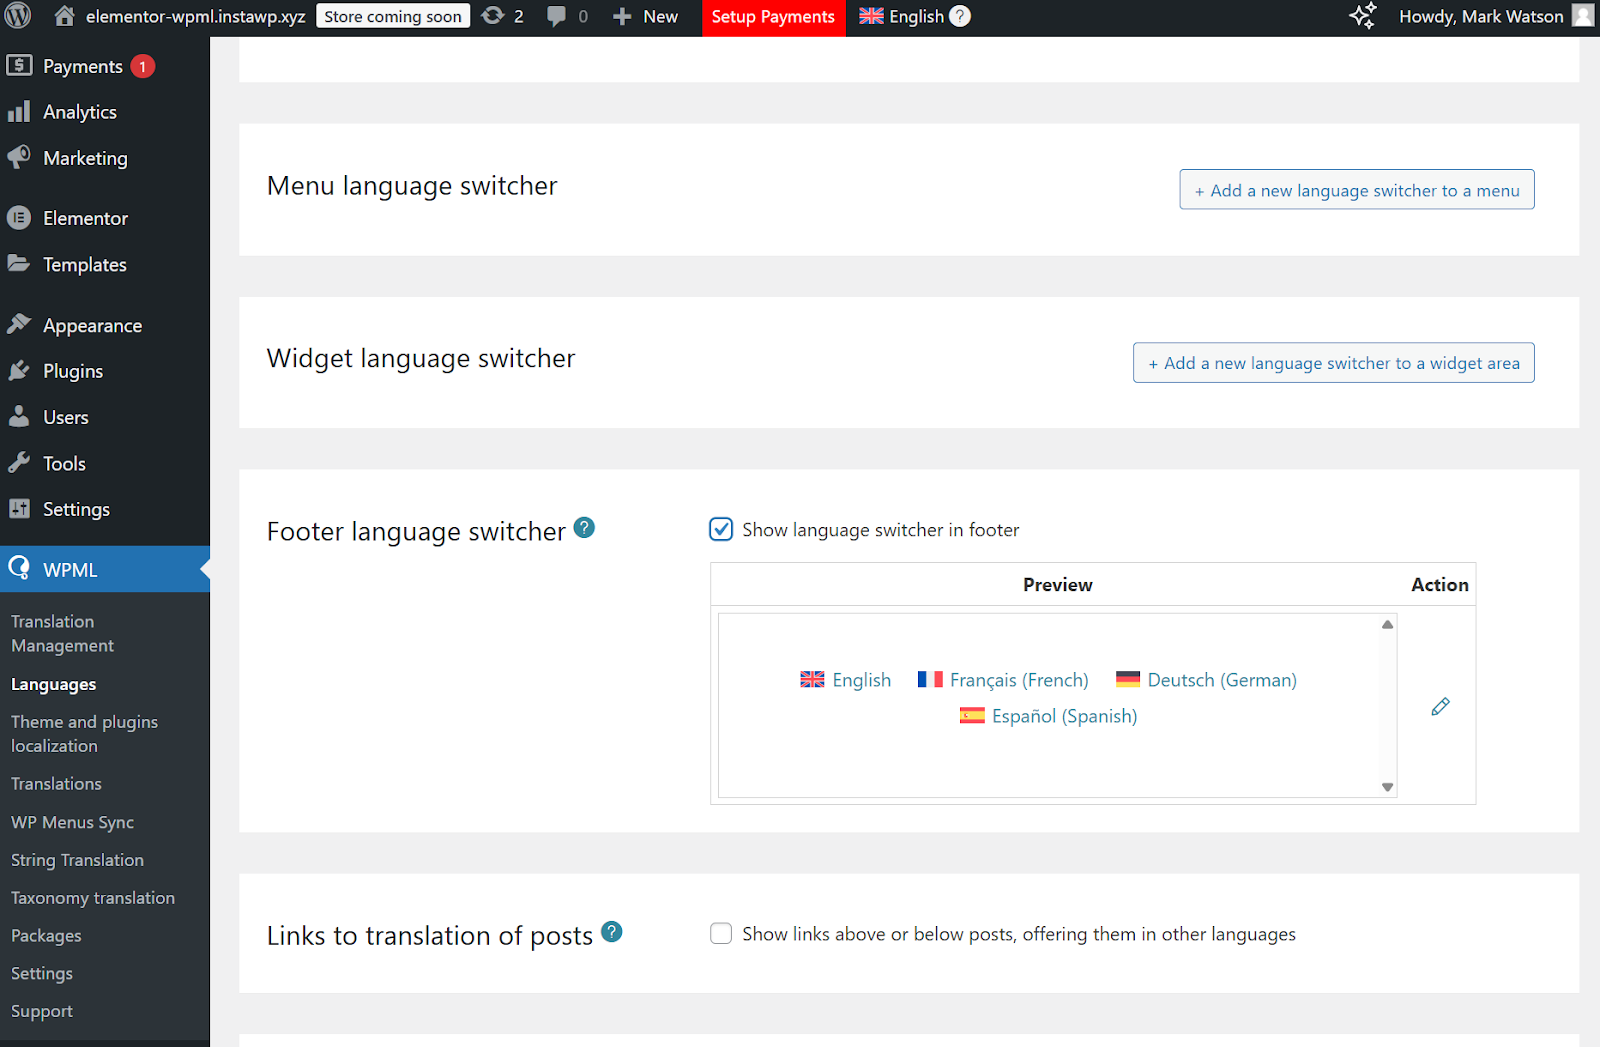Open the updates icon showing 2
The height and width of the screenshot is (1047, 1600).
(493, 16)
